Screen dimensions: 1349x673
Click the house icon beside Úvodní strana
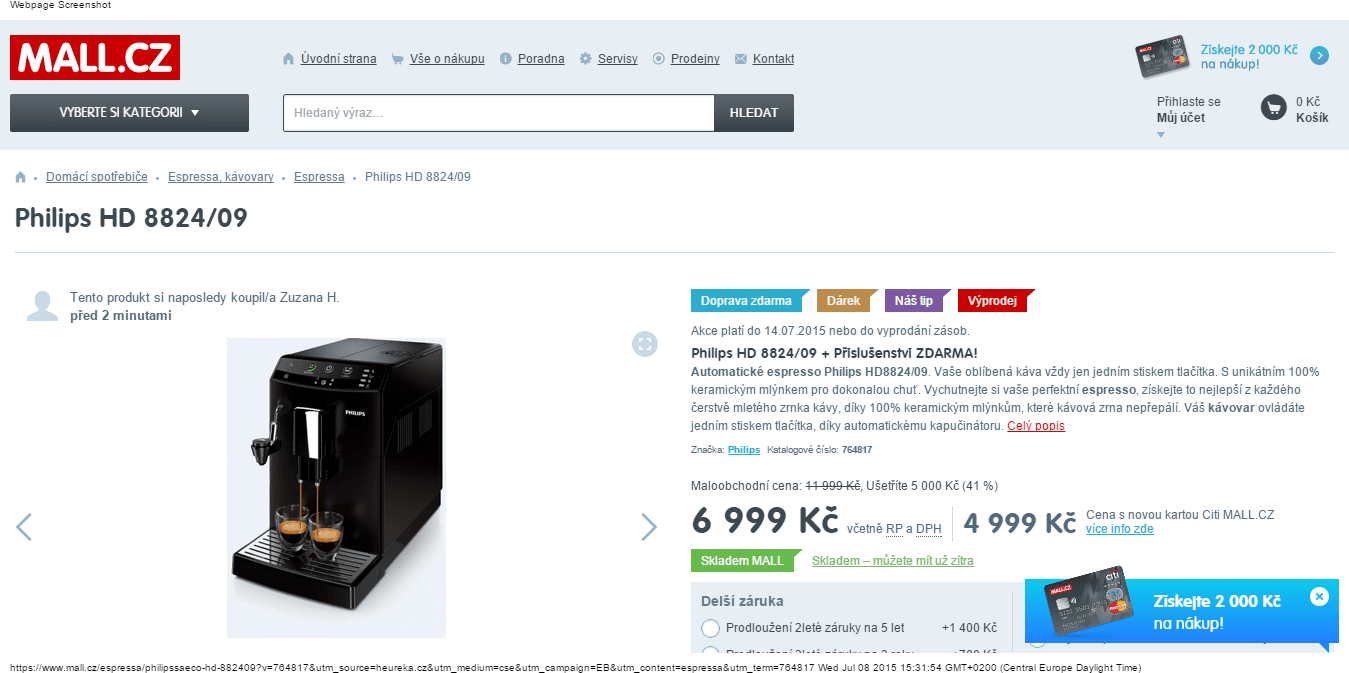[289, 59]
